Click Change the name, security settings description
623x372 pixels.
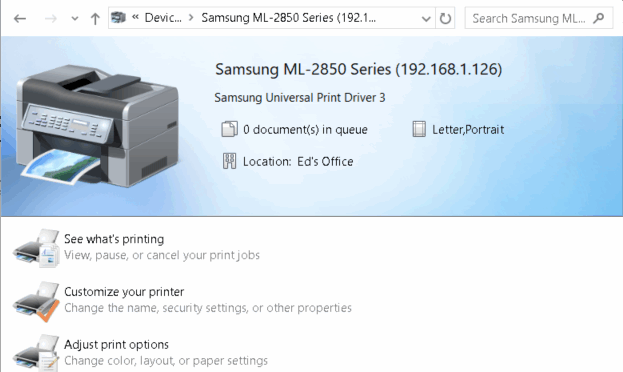click(x=208, y=308)
